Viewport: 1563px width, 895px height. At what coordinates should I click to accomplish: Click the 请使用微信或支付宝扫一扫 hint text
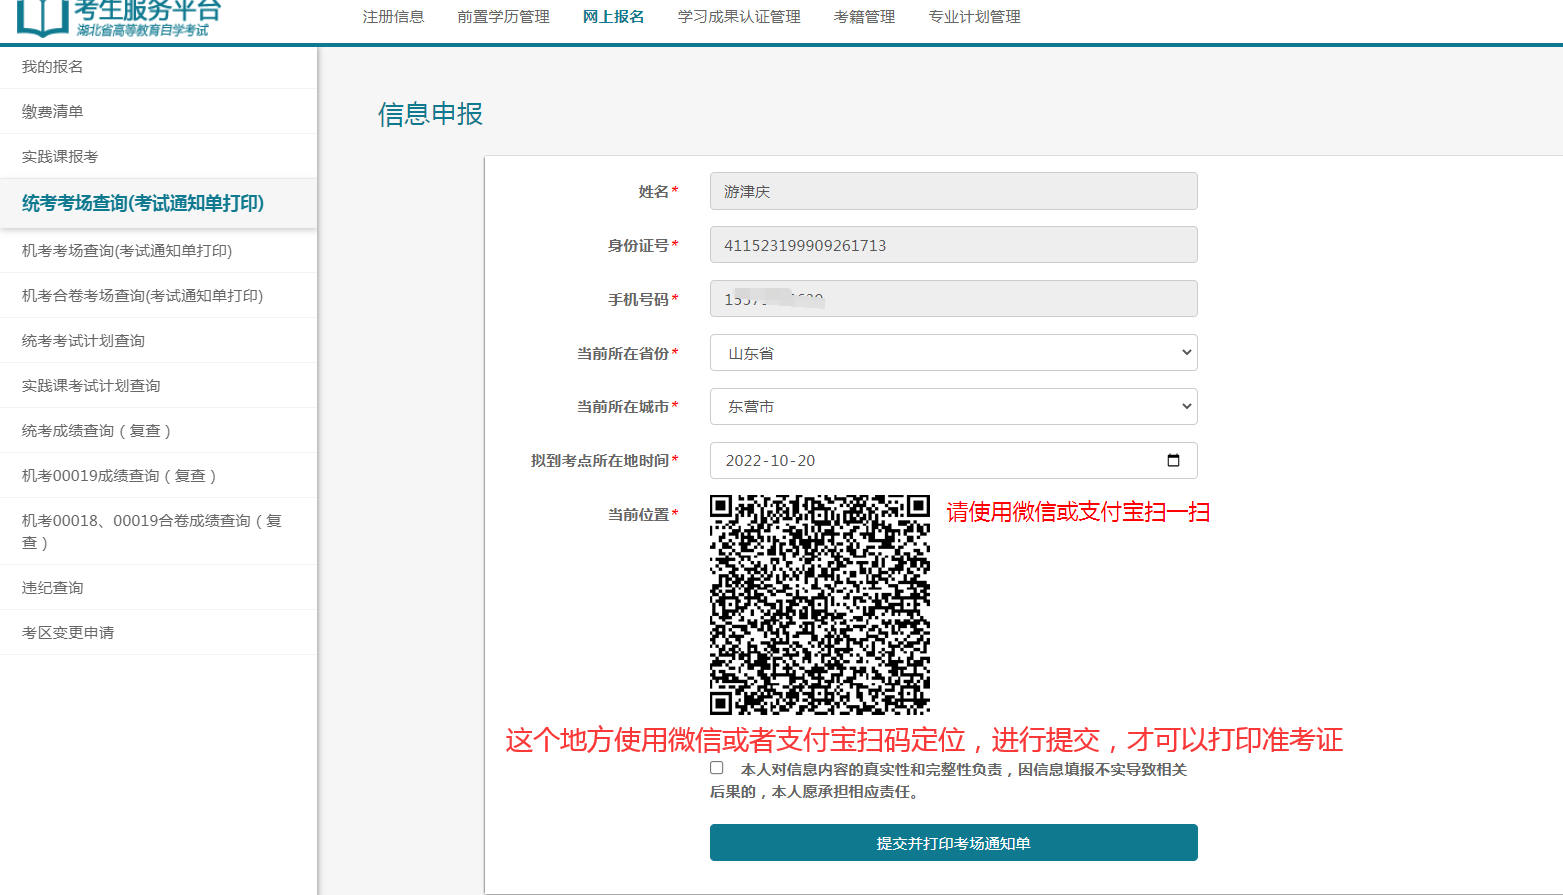click(1078, 513)
